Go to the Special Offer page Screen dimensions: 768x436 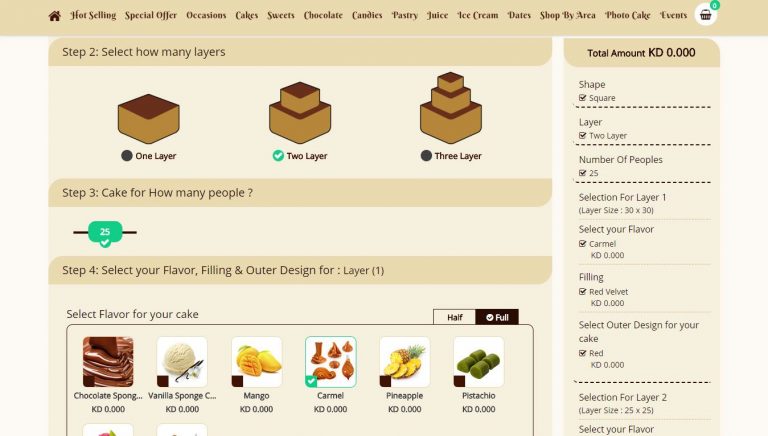click(151, 15)
